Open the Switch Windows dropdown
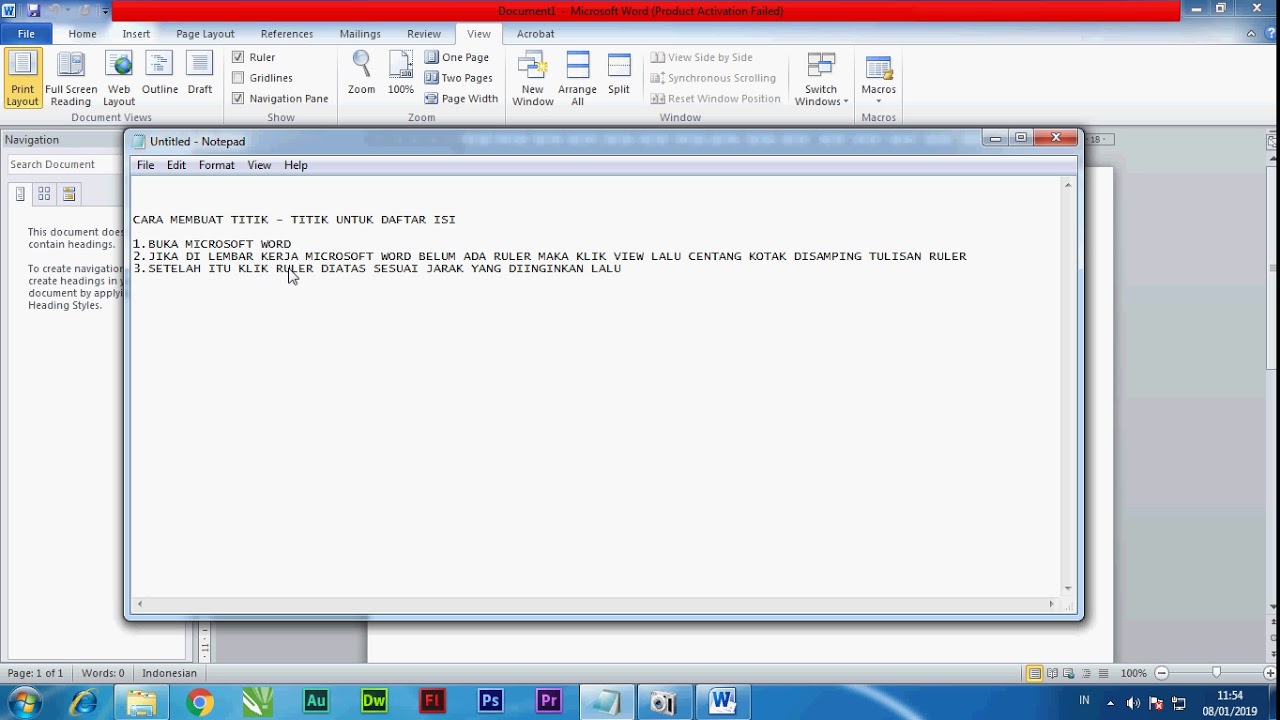 (x=821, y=79)
